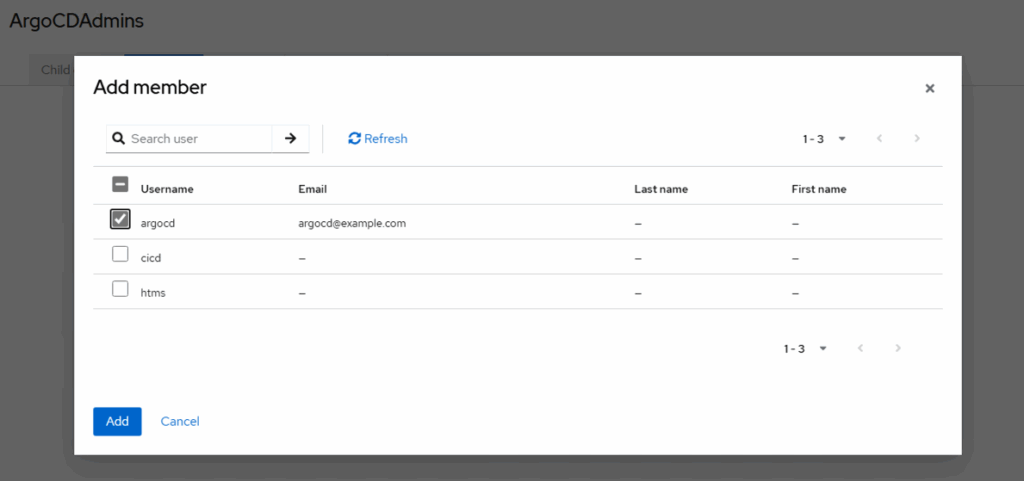
Task: Click the Email column header
Action: [312, 189]
